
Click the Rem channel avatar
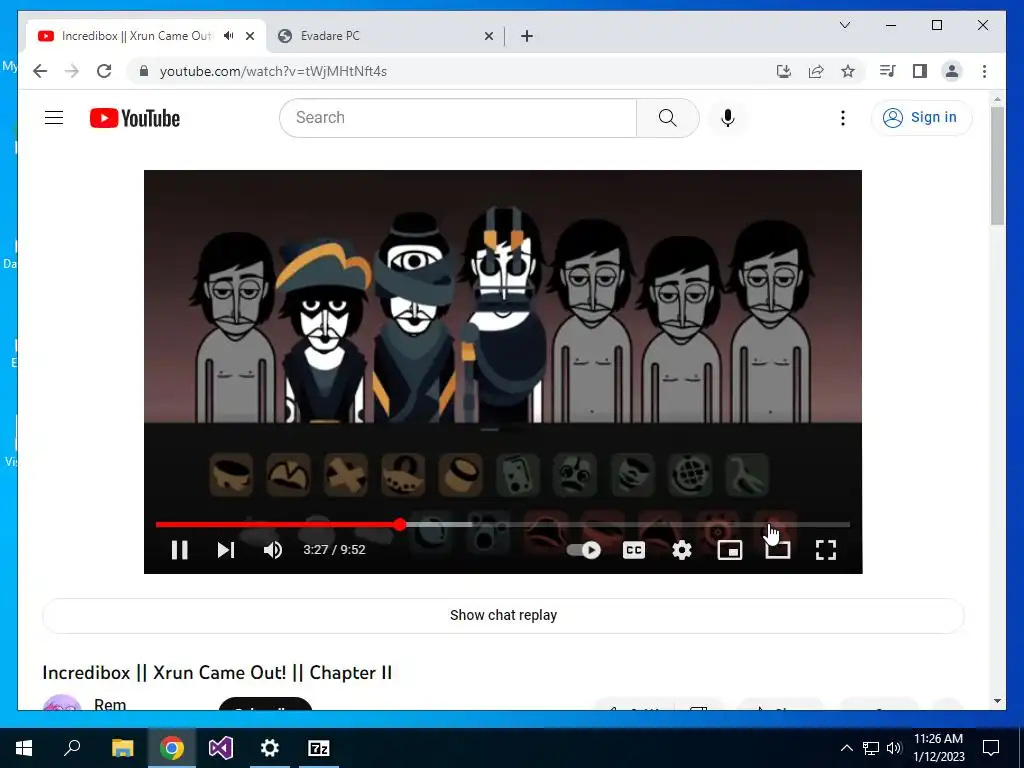(61, 703)
